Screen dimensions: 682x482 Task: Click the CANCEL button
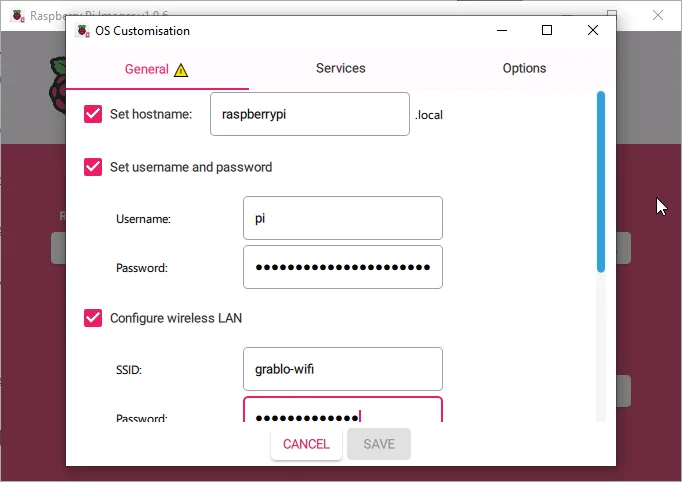306,444
